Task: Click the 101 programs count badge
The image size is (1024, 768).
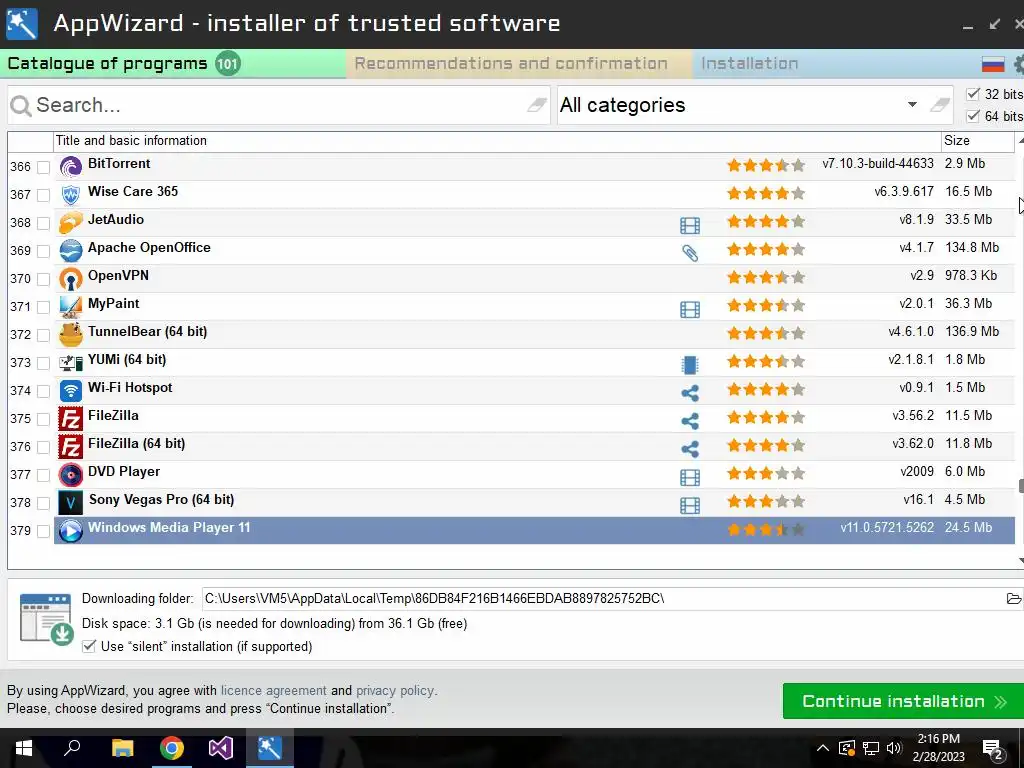Action: pyautogui.click(x=227, y=63)
